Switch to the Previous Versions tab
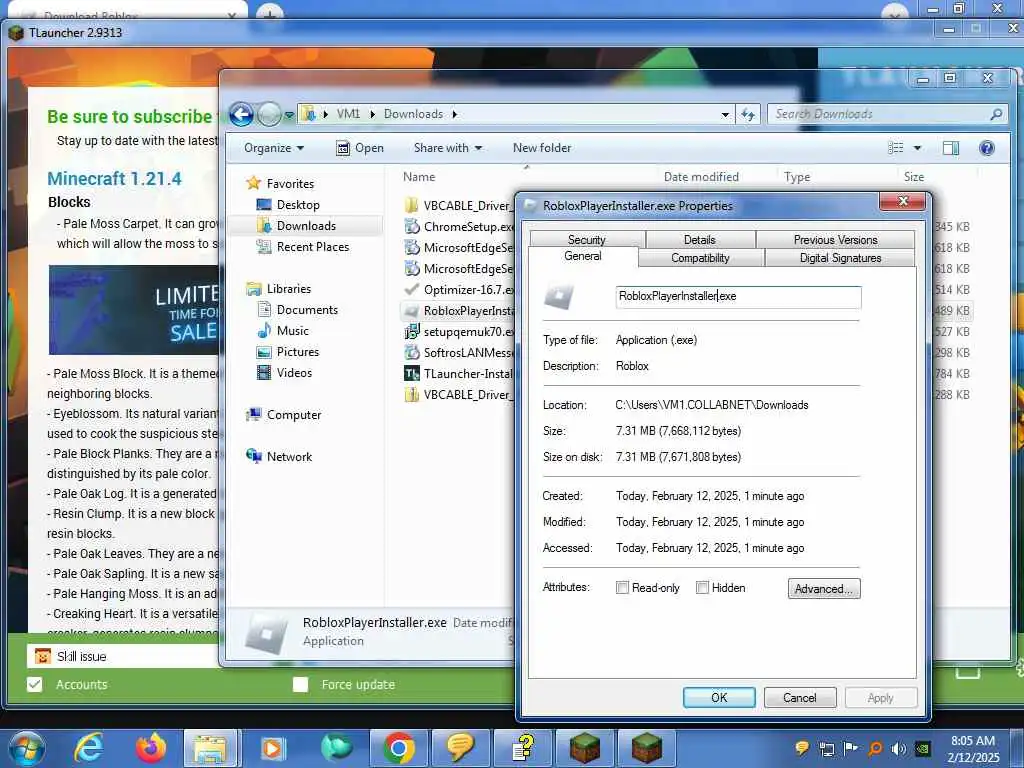 (x=835, y=240)
